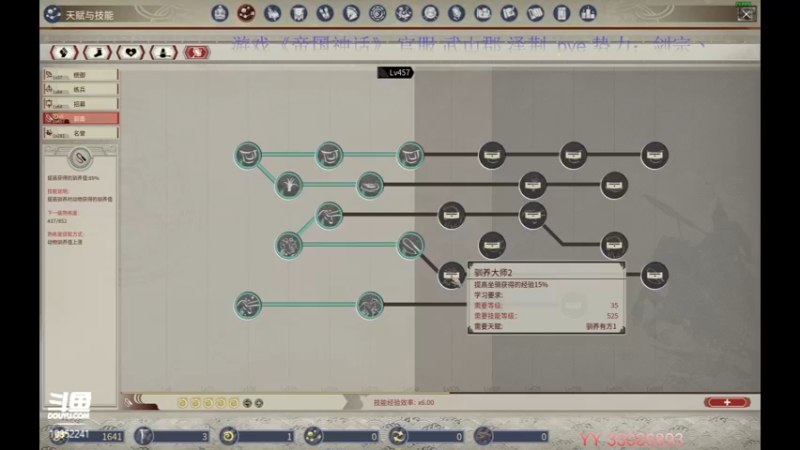Close the talents and skills window
The width and height of the screenshot is (800, 450).
(746, 14)
